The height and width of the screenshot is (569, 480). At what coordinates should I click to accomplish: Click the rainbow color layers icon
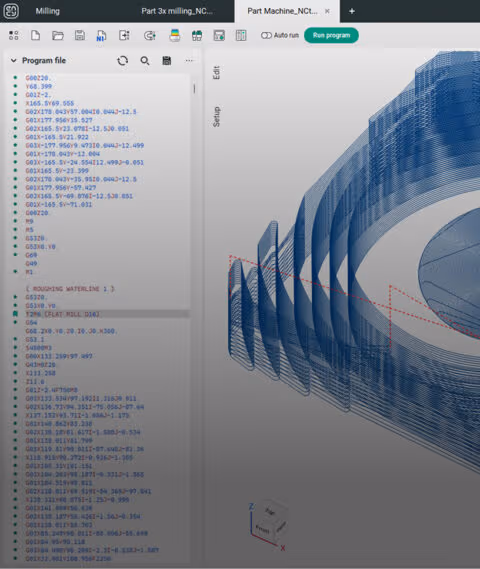175,35
